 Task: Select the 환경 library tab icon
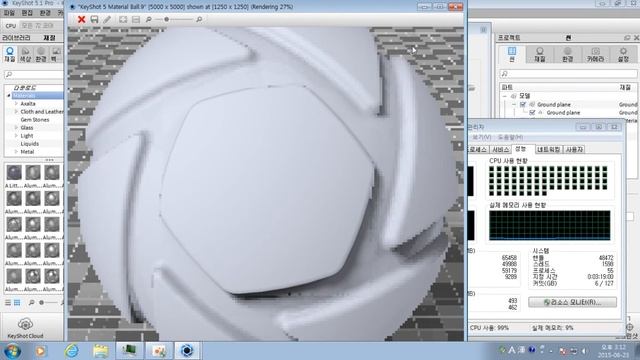(41, 54)
